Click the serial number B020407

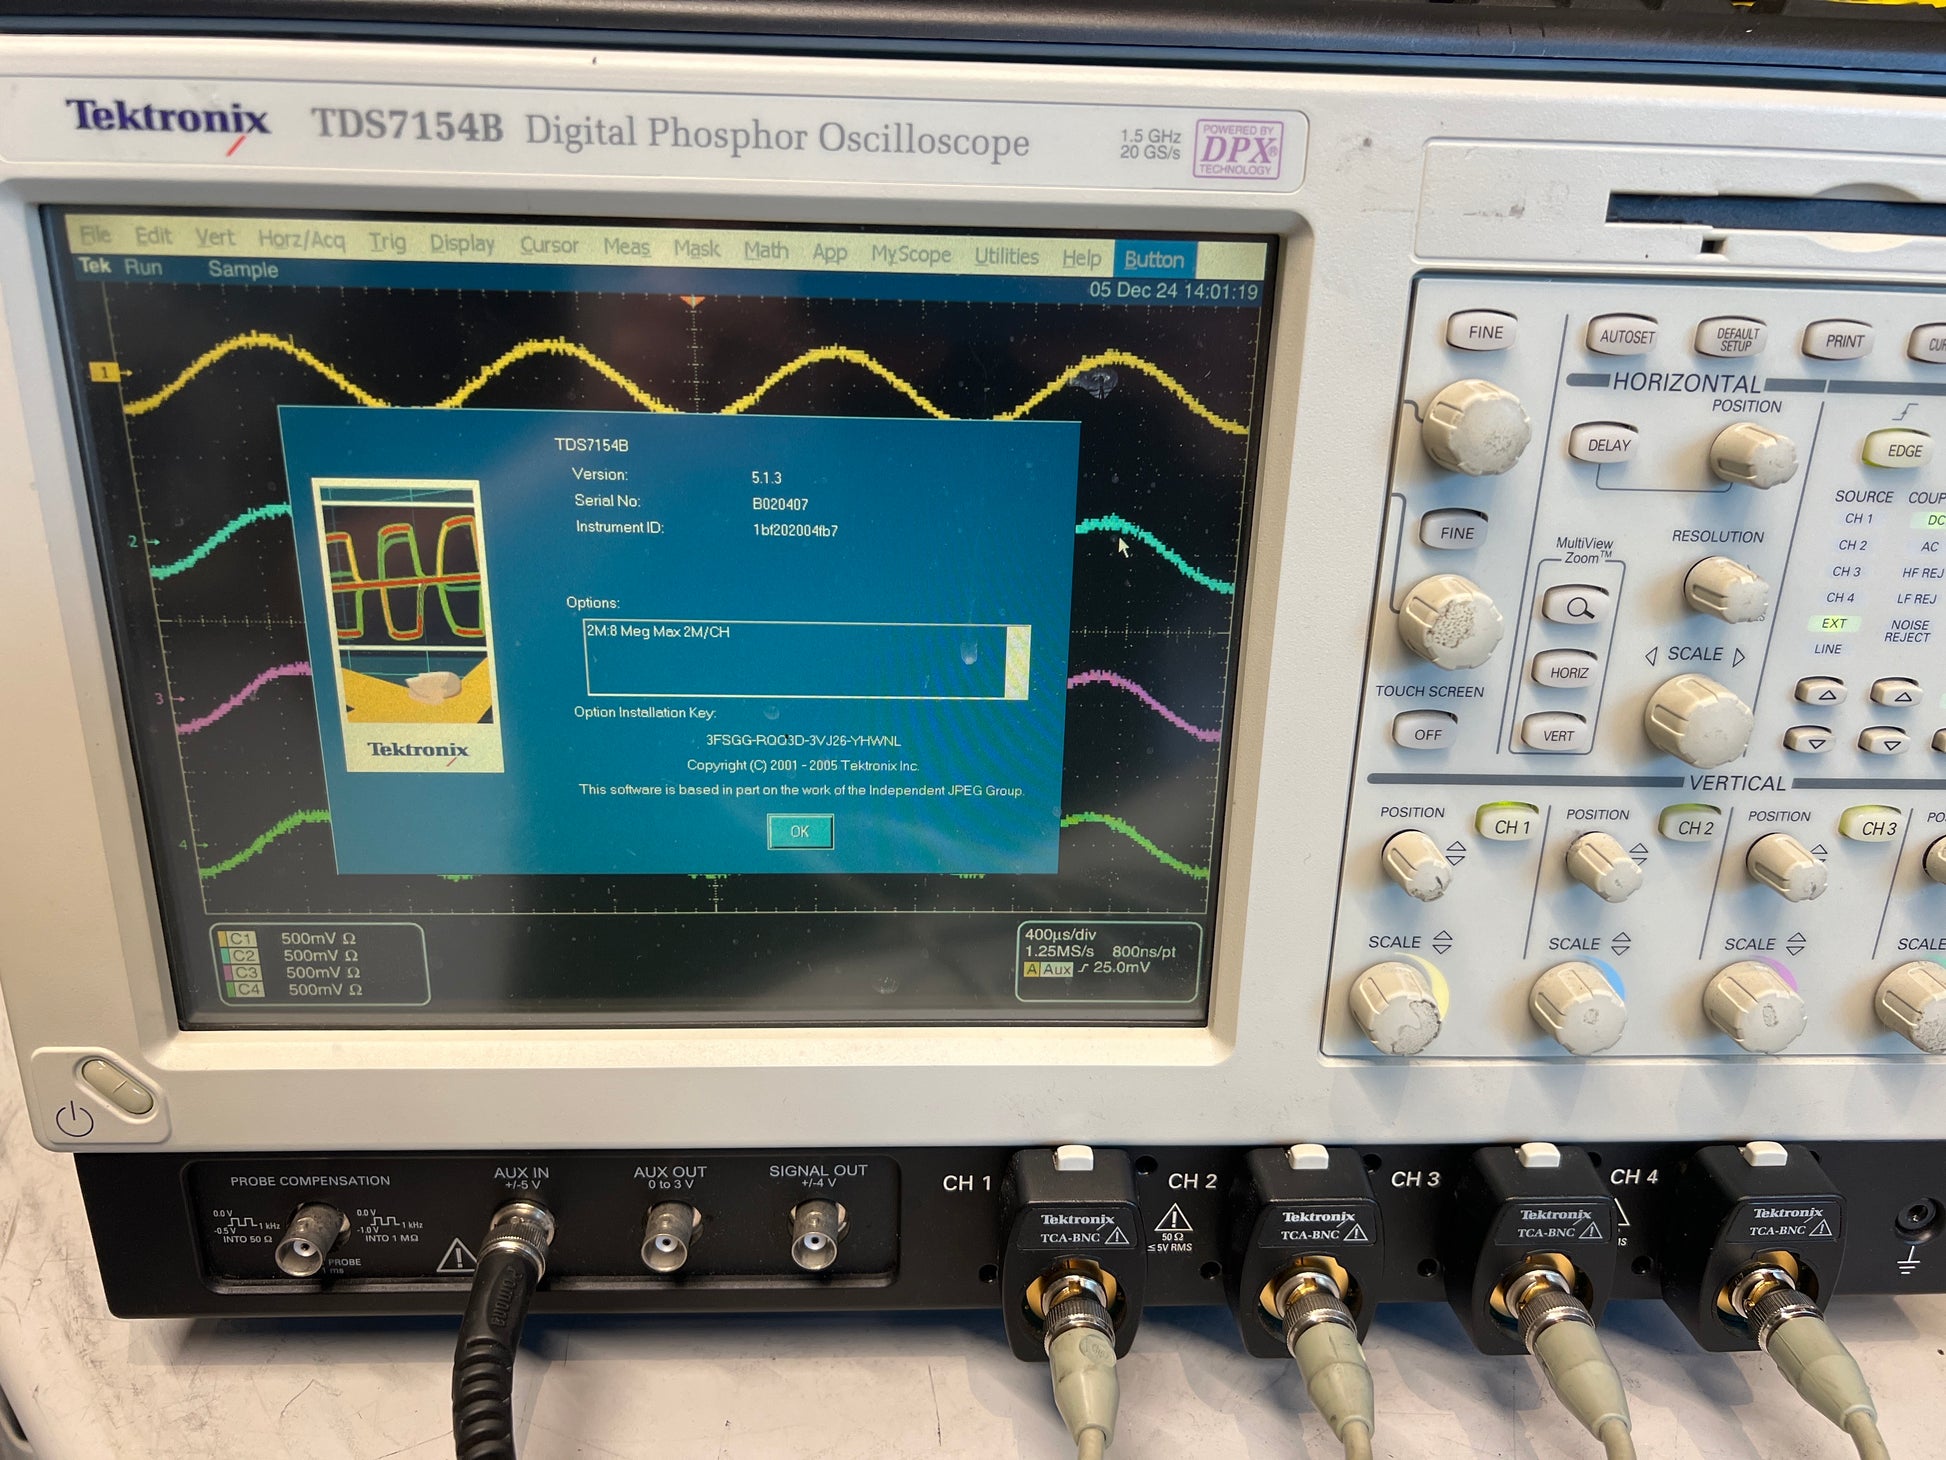click(x=780, y=504)
